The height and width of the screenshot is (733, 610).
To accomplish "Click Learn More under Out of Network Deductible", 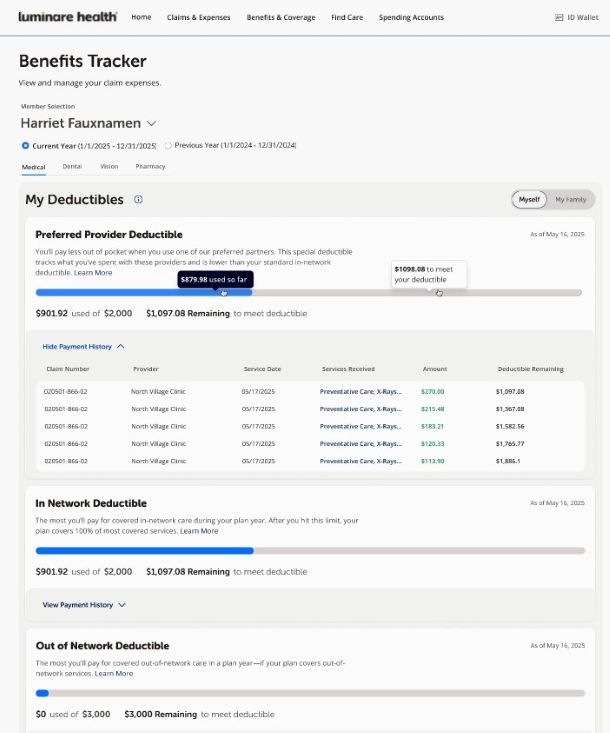I will click(114, 674).
